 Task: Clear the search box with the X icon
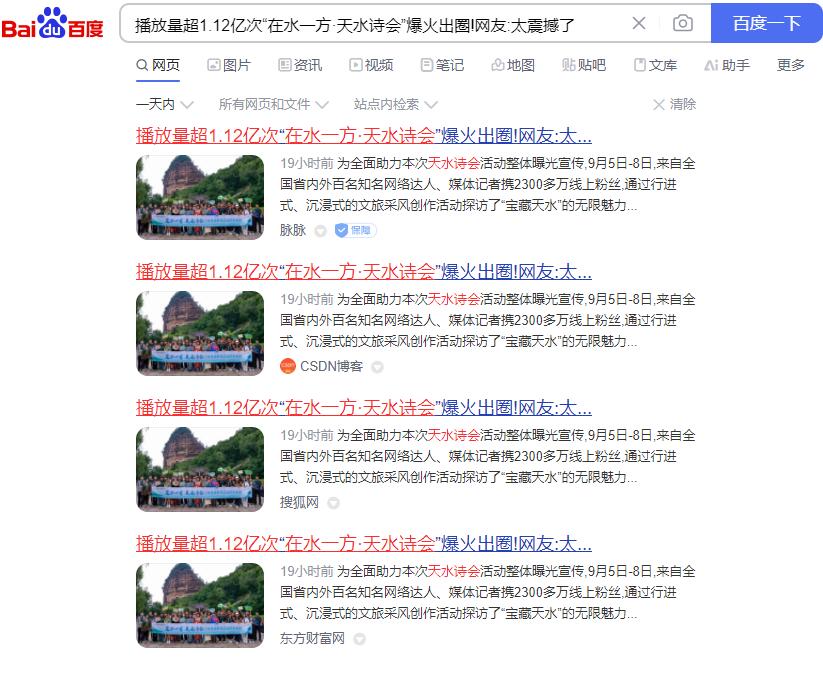(639, 23)
